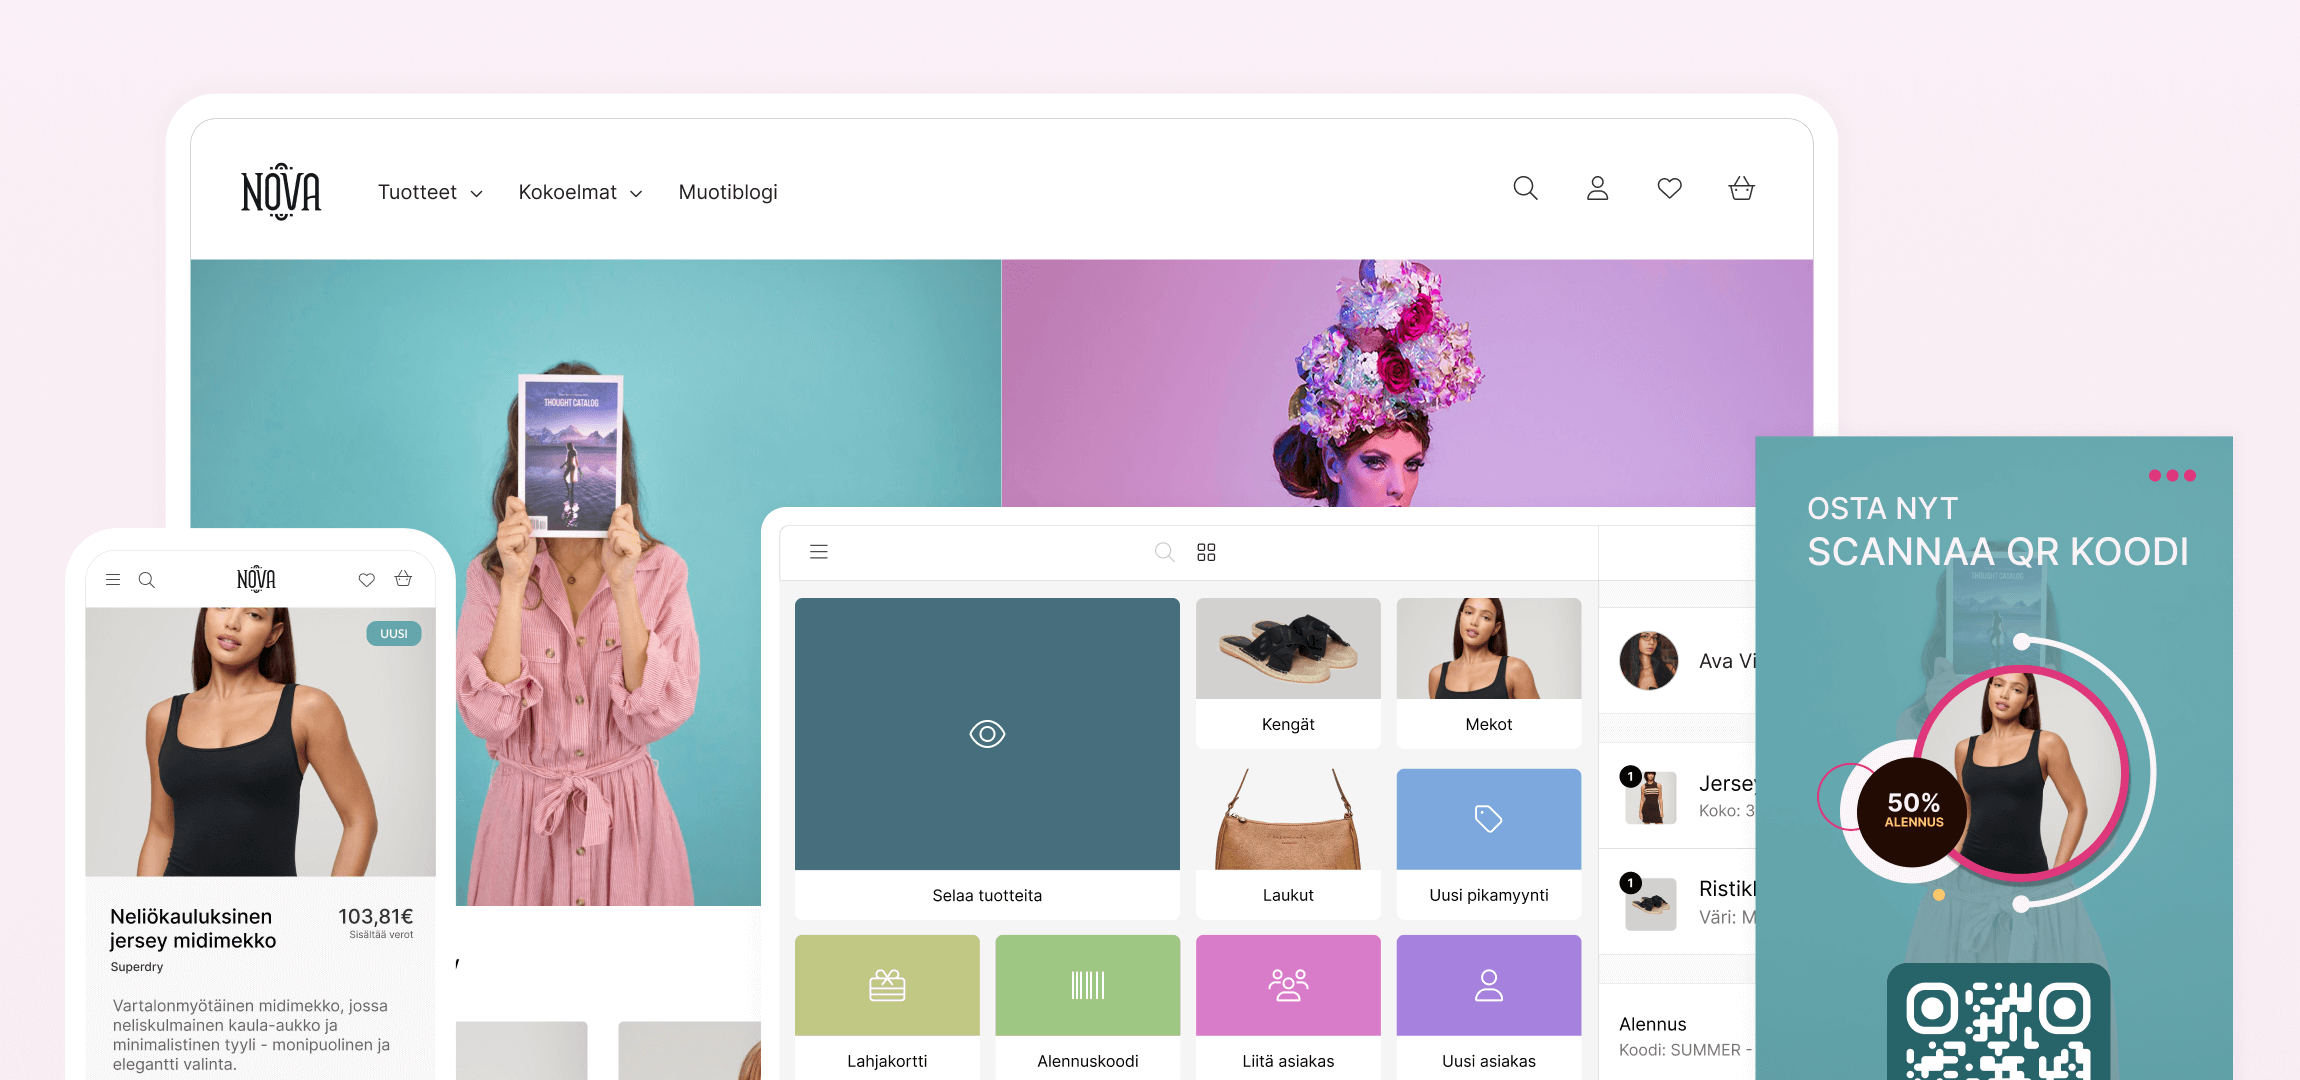Tap NOVA logo in mobile store header
The height and width of the screenshot is (1080, 2300).
point(256,579)
